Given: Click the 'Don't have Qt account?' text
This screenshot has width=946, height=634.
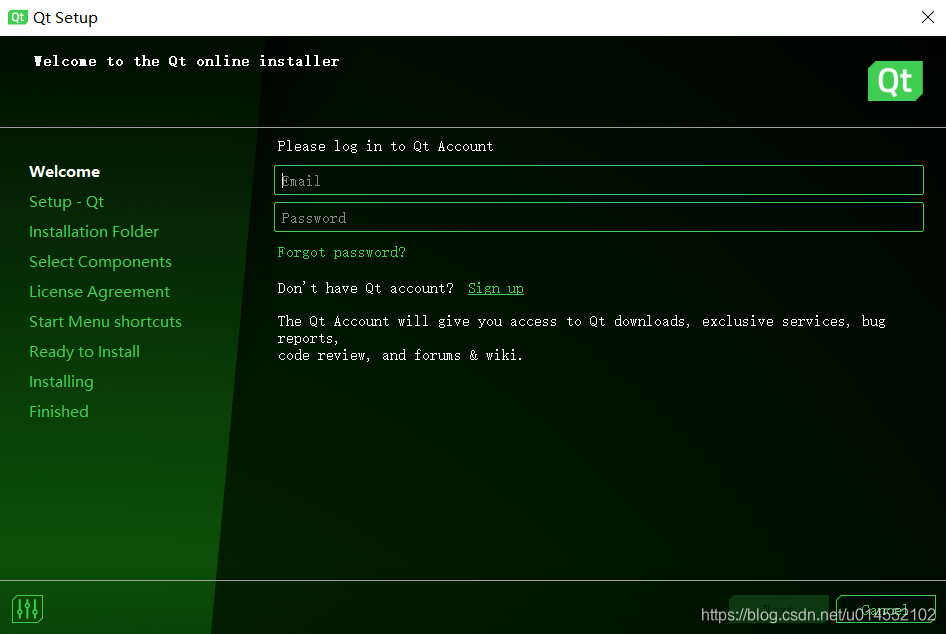Looking at the screenshot, I should point(366,288).
